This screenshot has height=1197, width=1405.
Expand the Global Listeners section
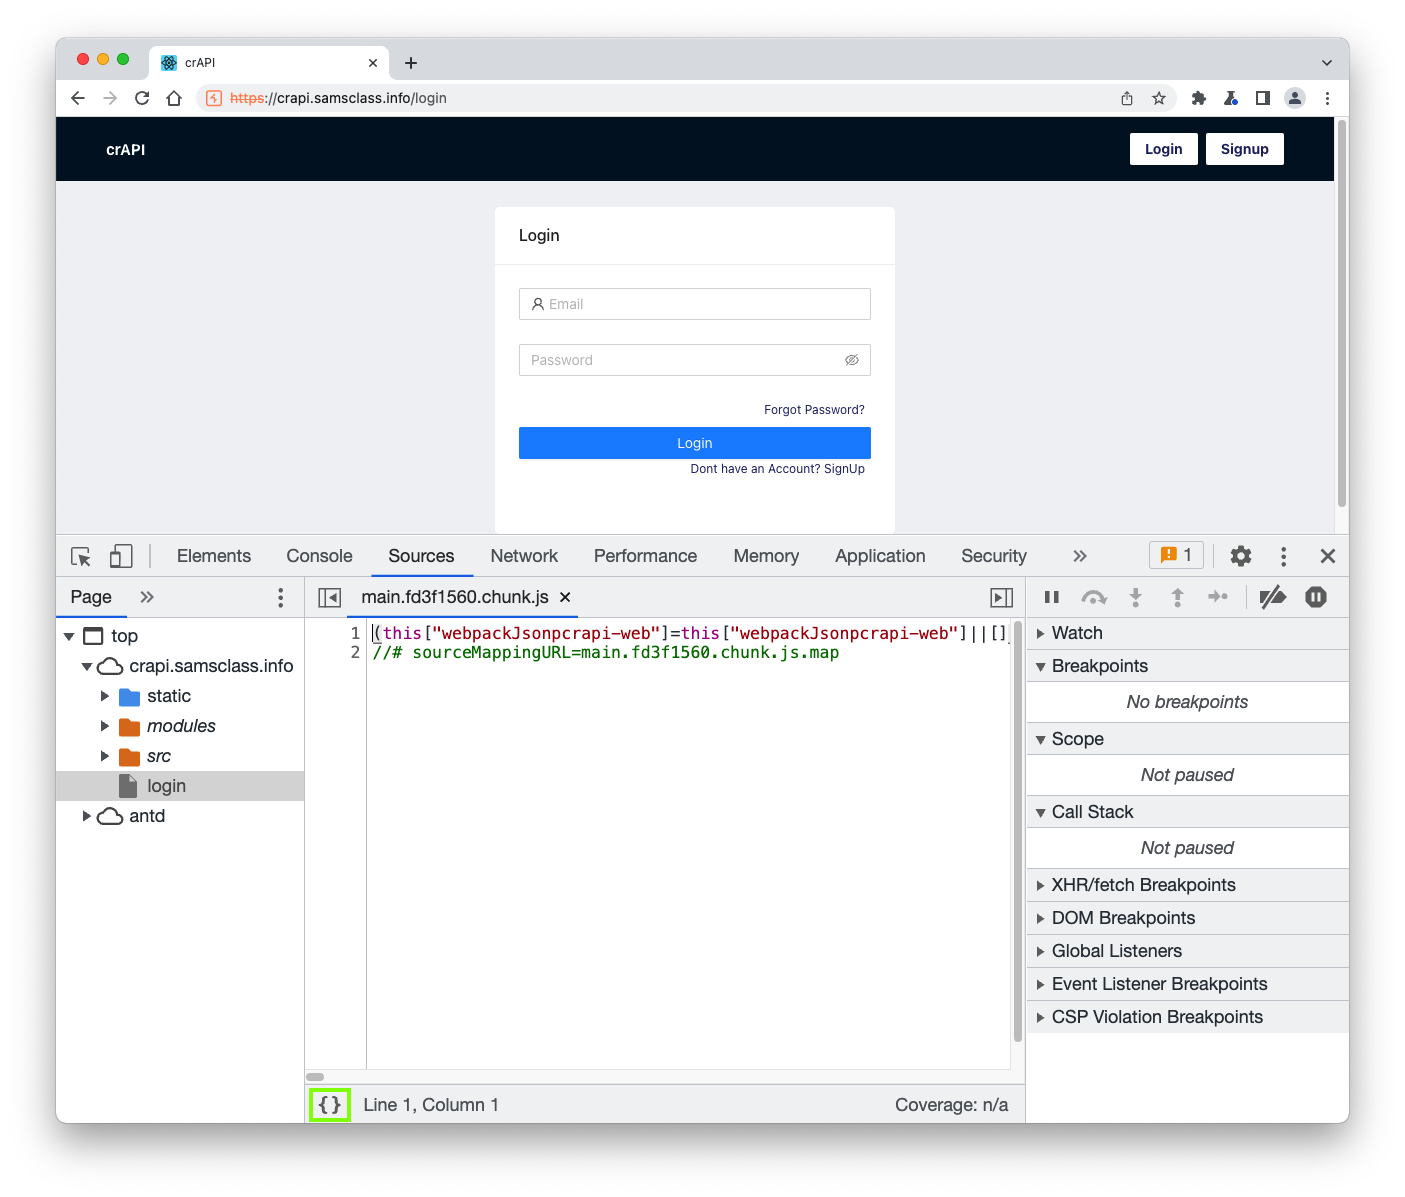click(1188, 951)
